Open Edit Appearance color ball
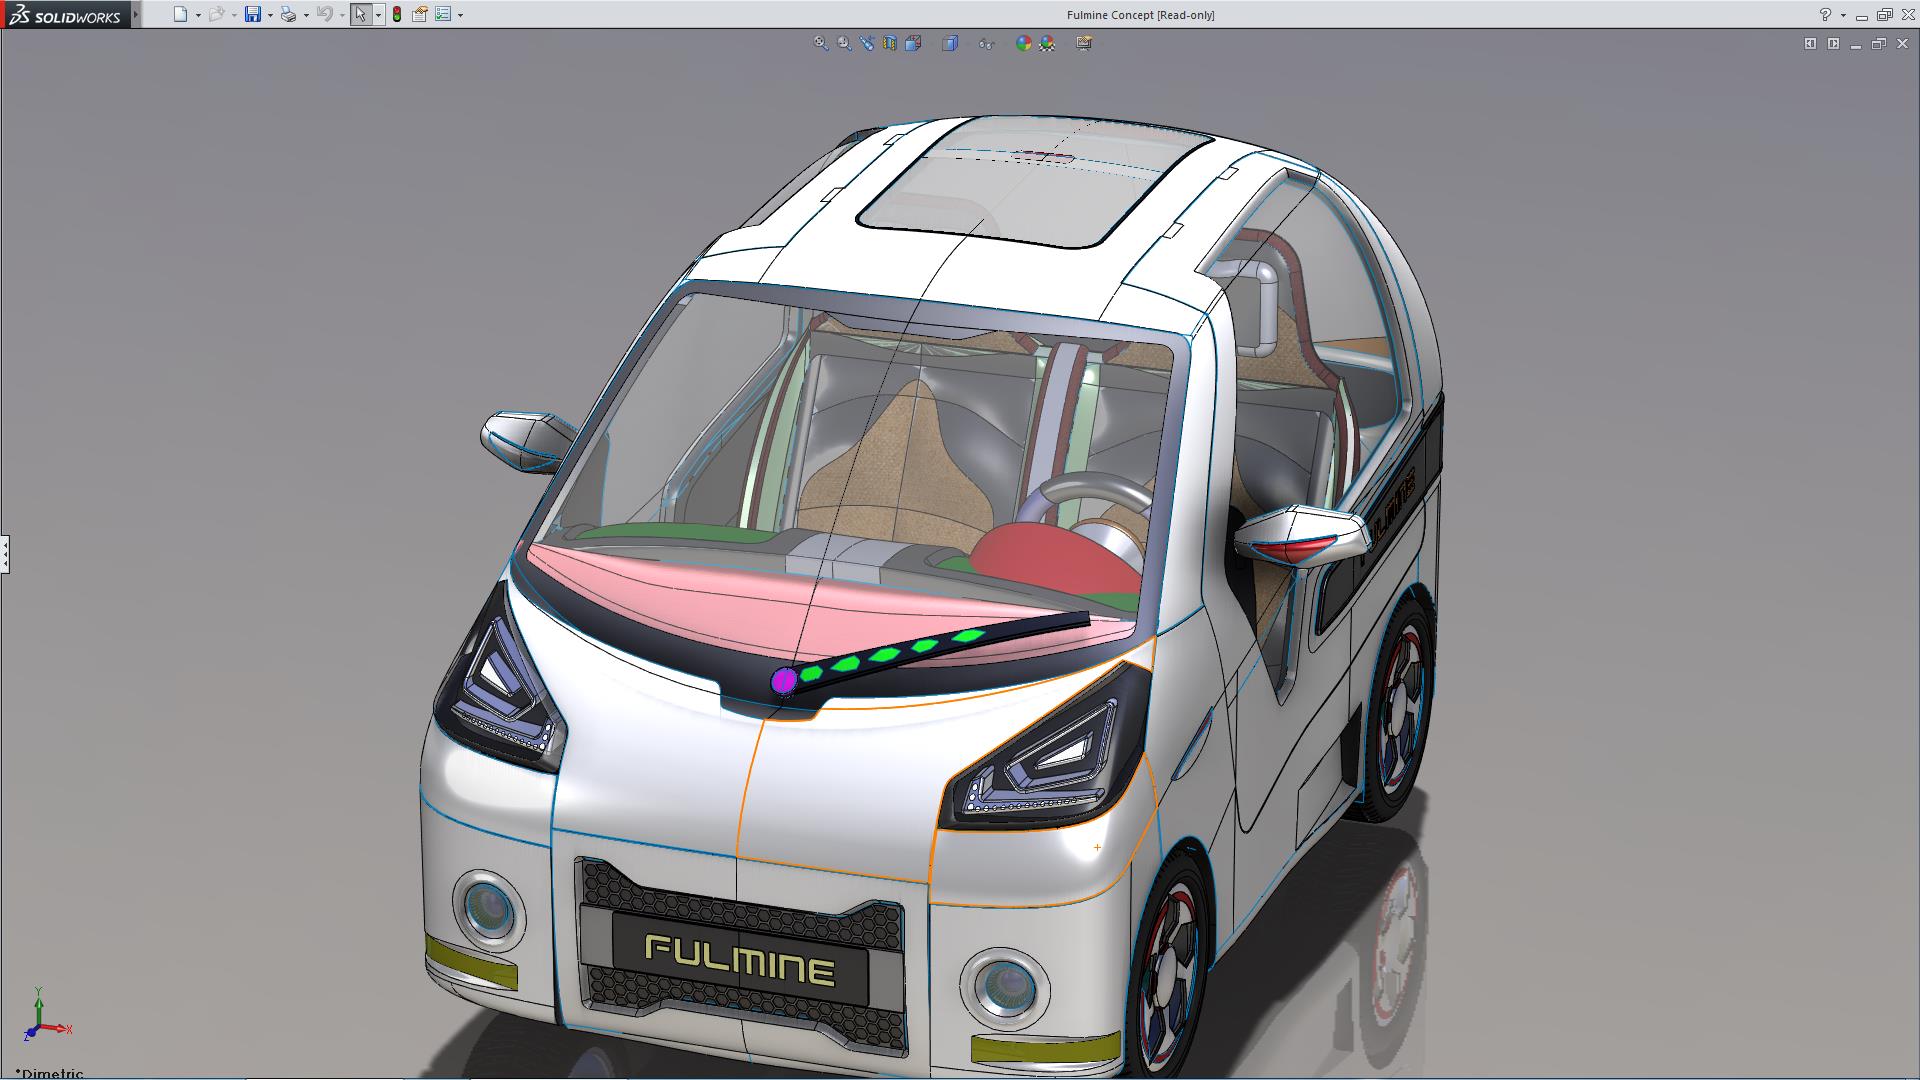1920x1080 pixels. coord(1023,43)
